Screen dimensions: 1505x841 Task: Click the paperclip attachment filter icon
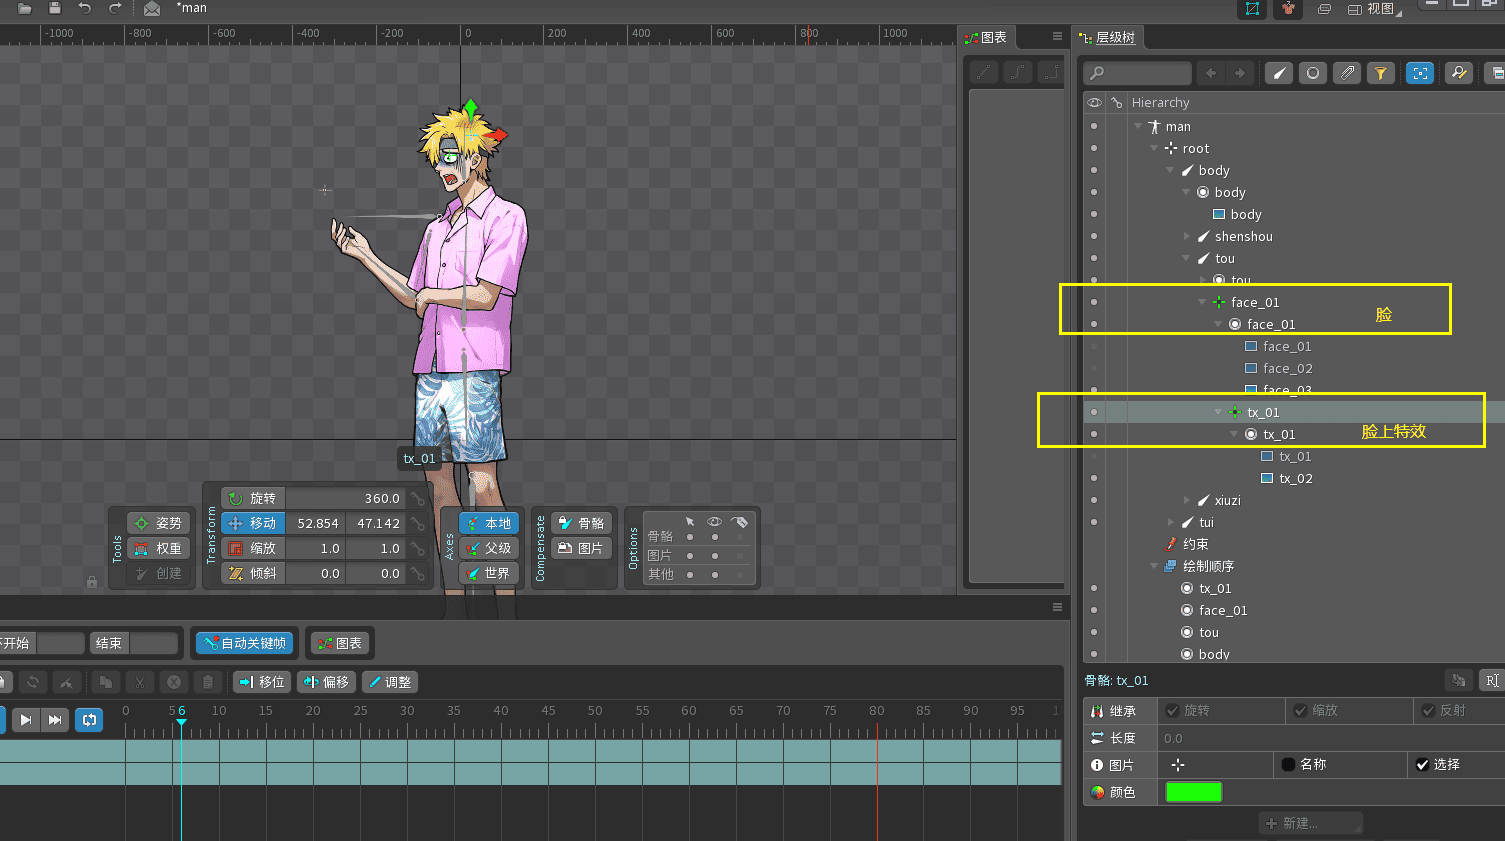click(x=1347, y=73)
